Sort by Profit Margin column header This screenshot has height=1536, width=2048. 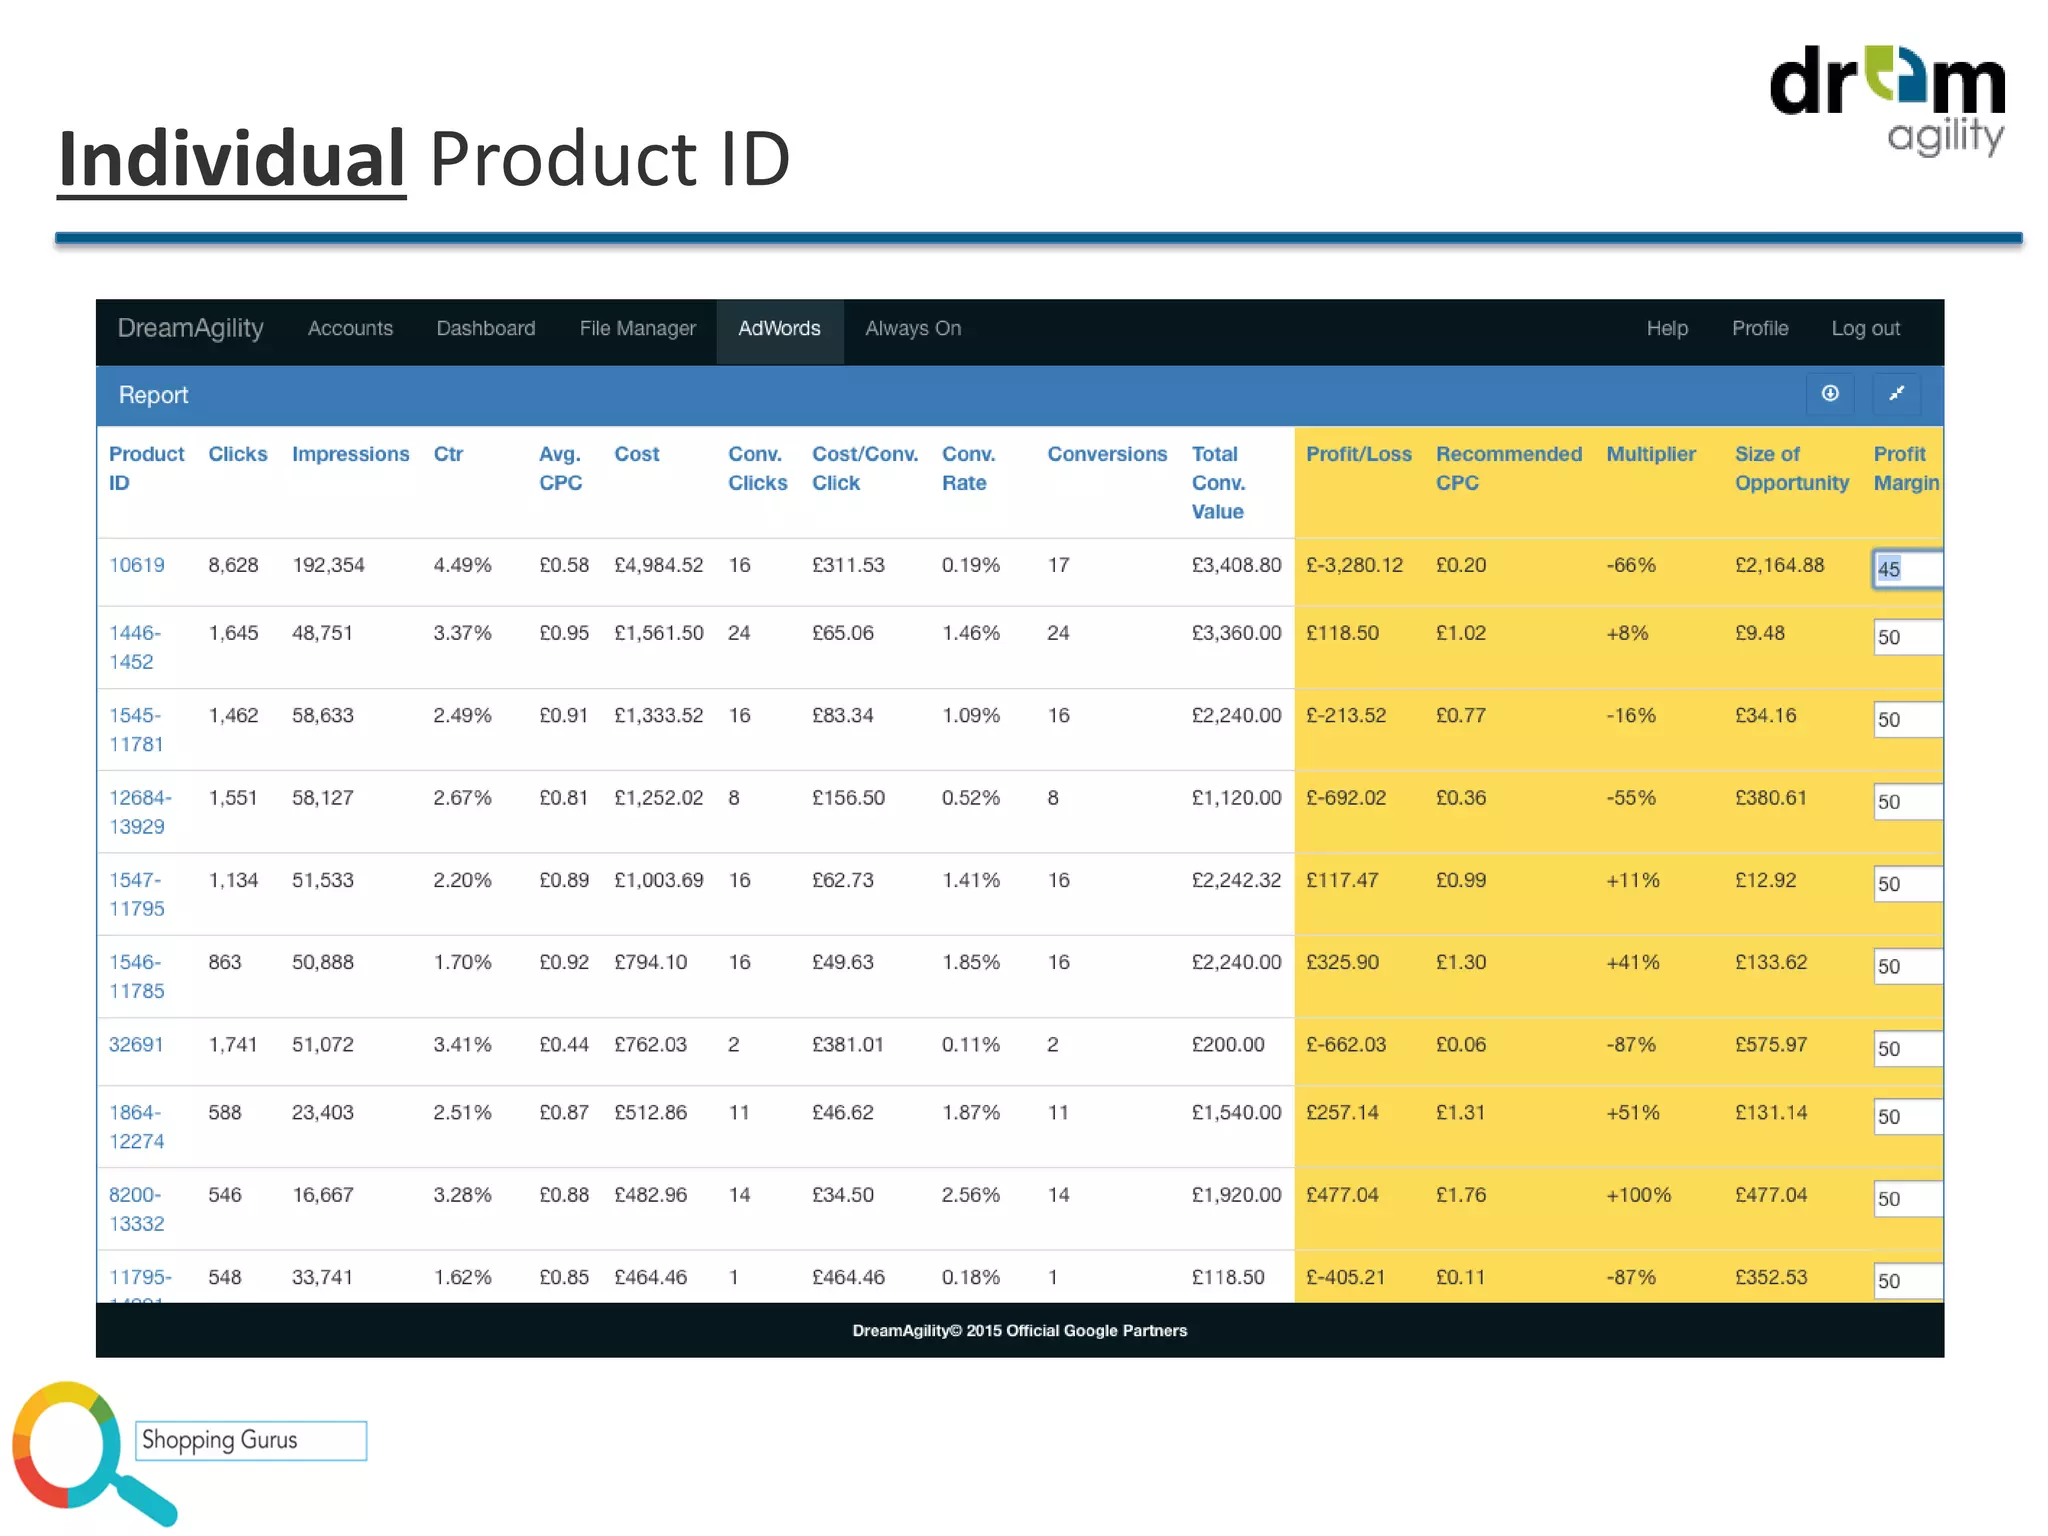1906,468
